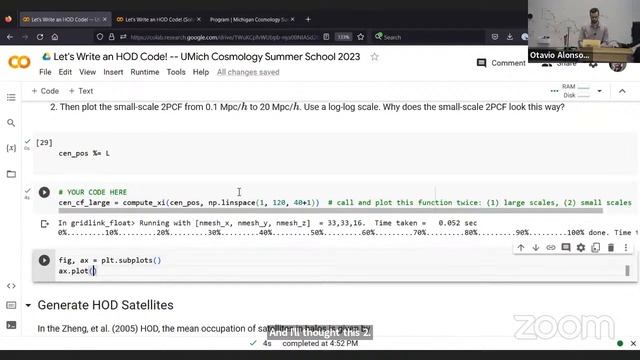Expand the RAM Disk runtime dropdown

coord(600,91)
